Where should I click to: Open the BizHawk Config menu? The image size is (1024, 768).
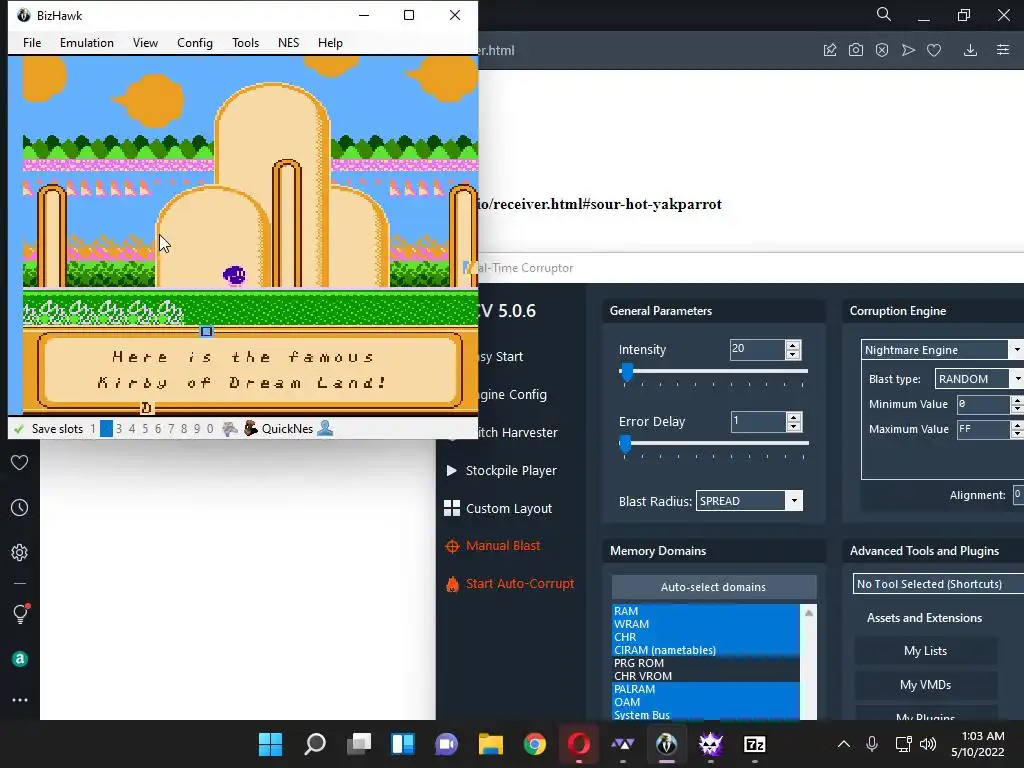coord(195,42)
